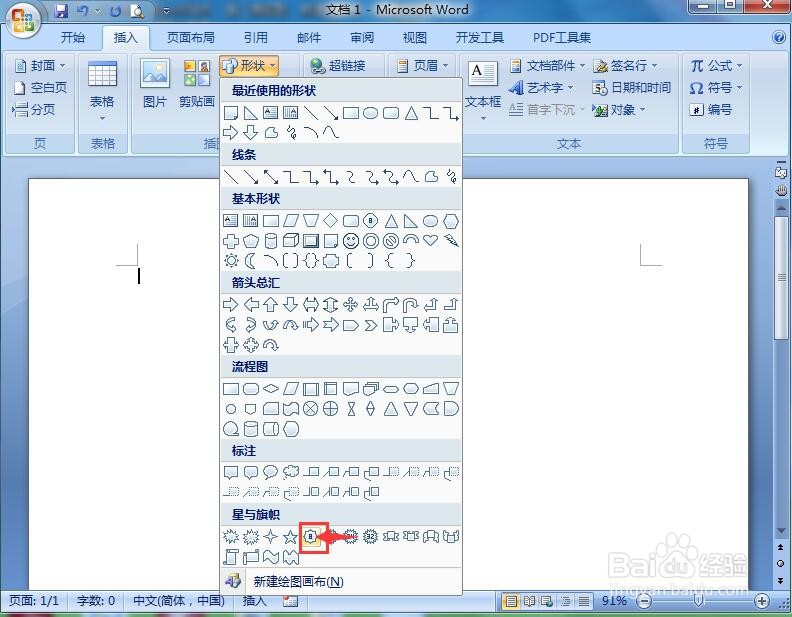Switch to draft view

[x=583, y=601]
